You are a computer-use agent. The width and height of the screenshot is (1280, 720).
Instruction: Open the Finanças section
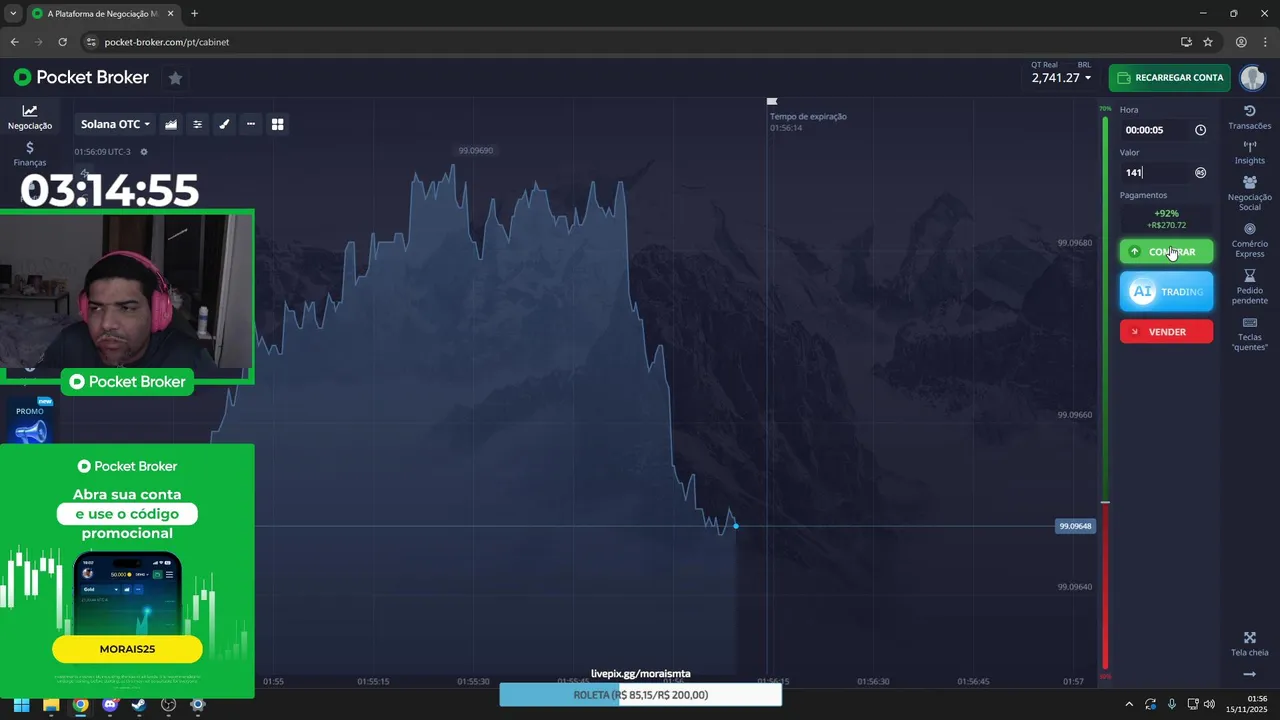tap(30, 153)
